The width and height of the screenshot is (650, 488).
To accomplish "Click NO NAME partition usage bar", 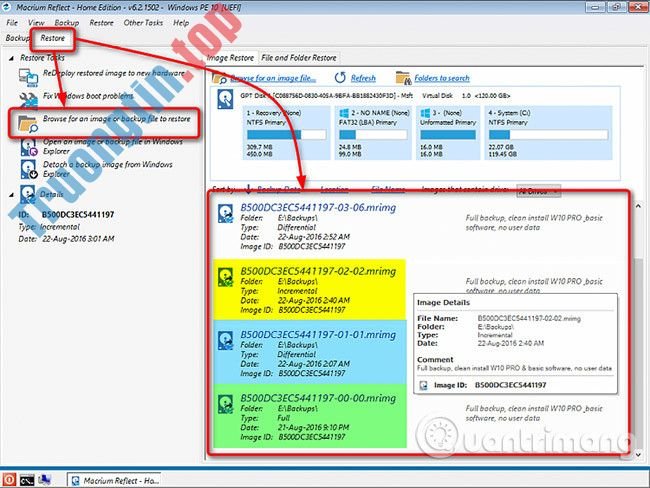I will pos(373,134).
